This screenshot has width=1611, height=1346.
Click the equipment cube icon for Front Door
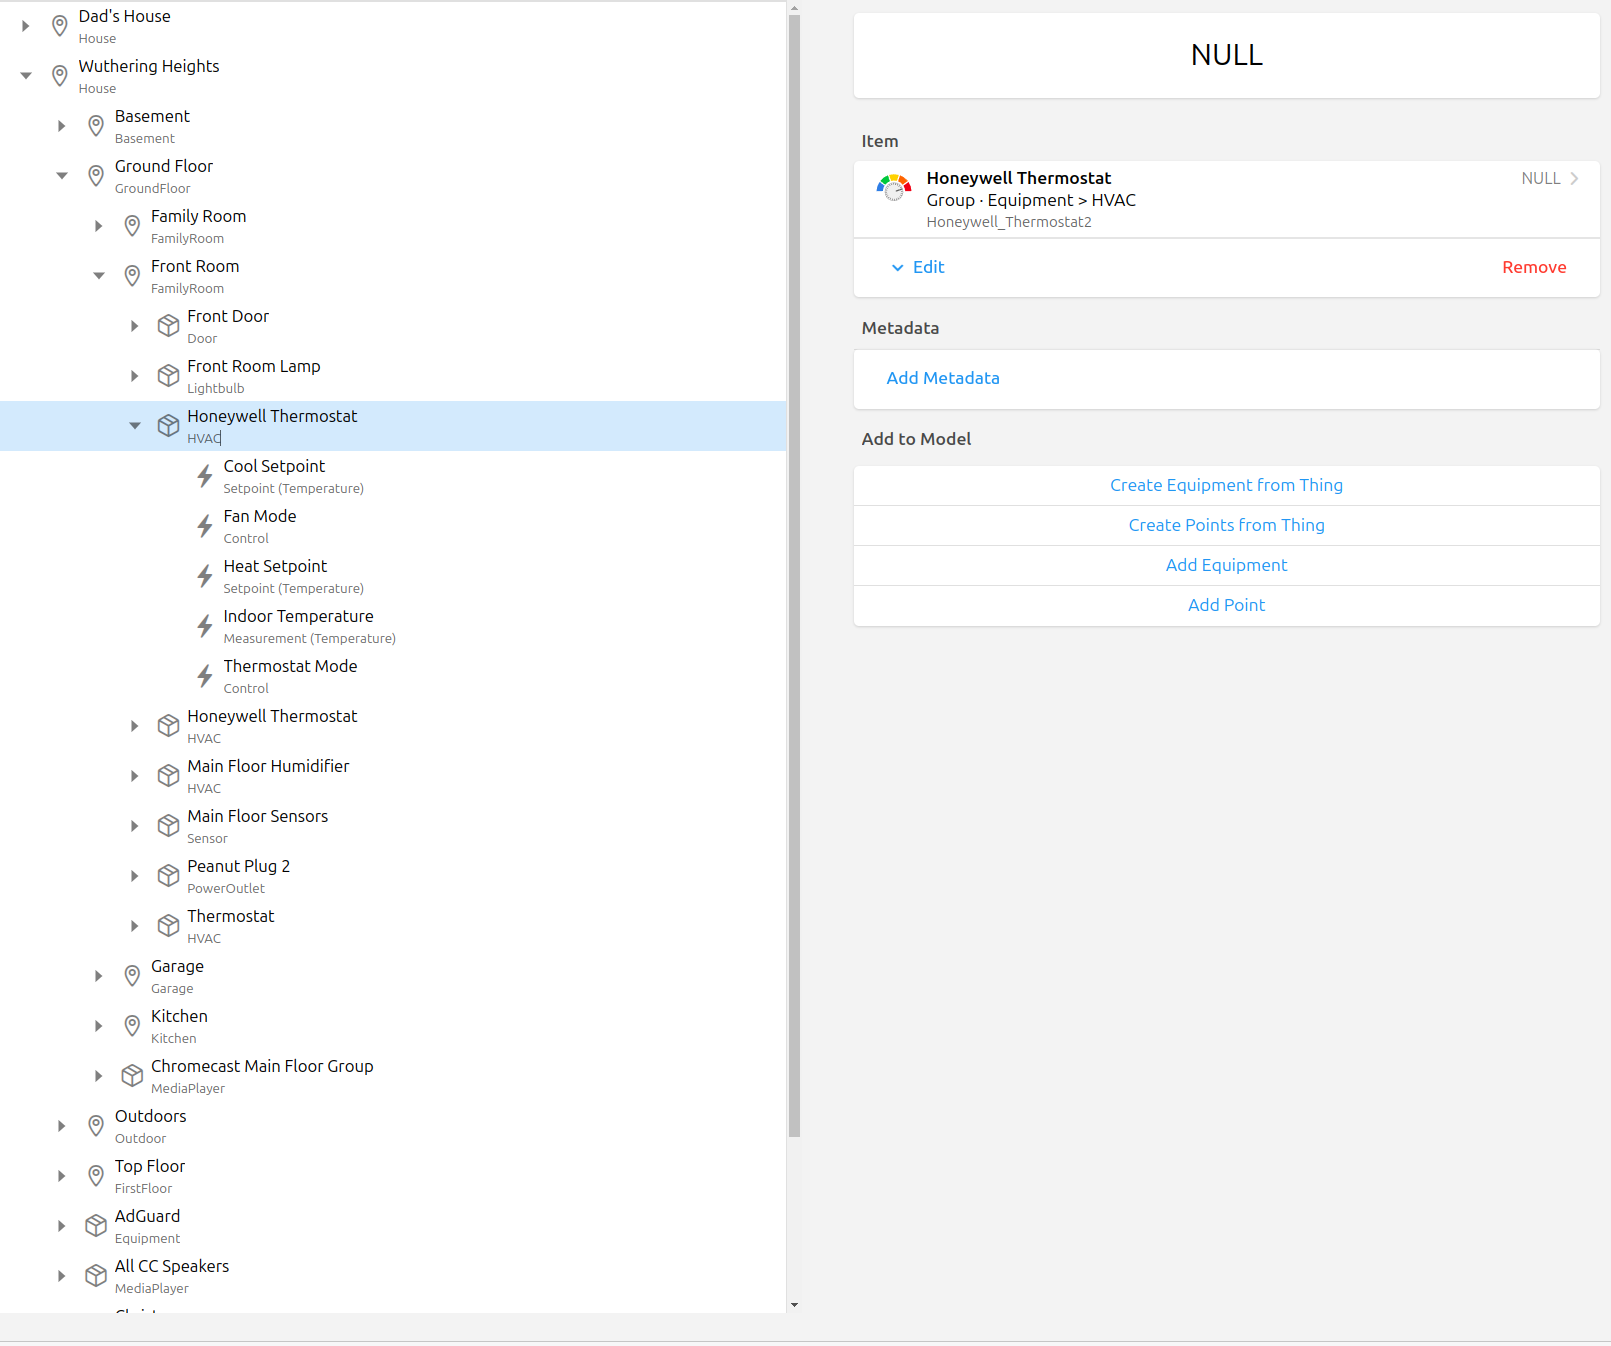coord(168,326)
